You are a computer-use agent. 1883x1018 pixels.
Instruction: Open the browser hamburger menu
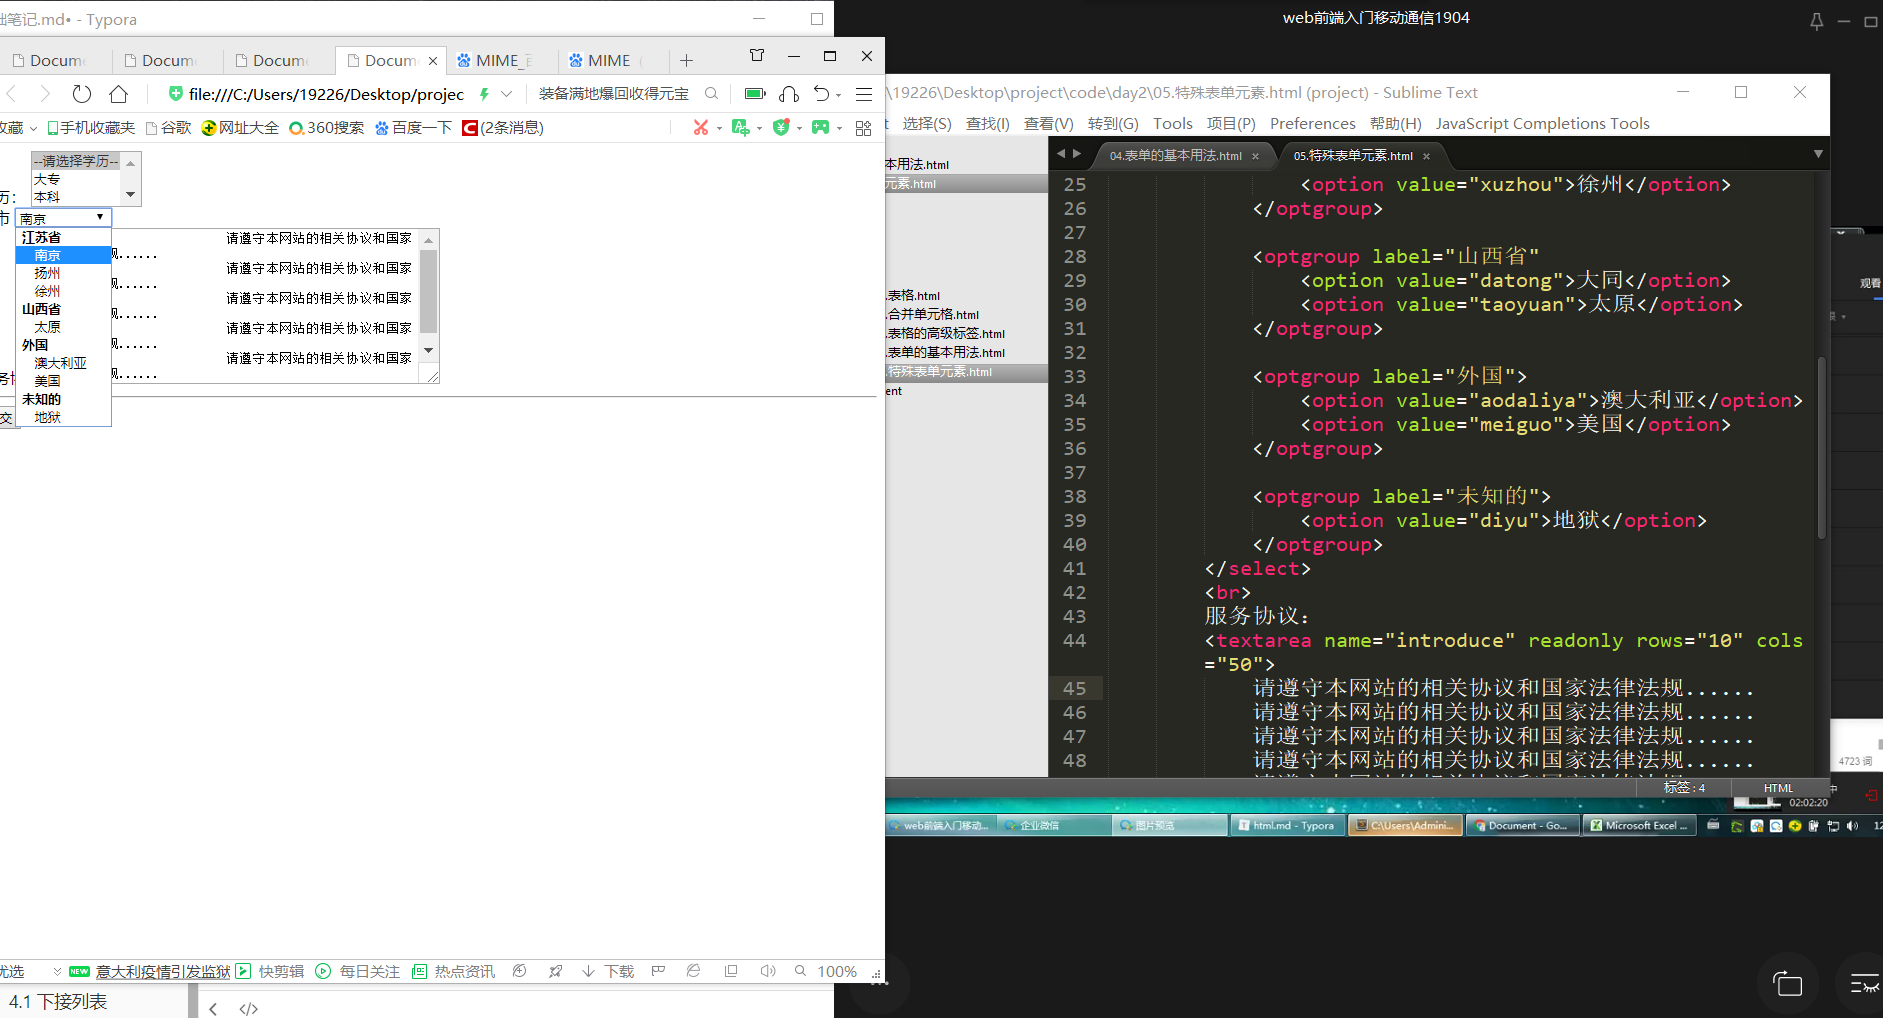(864, 94)
